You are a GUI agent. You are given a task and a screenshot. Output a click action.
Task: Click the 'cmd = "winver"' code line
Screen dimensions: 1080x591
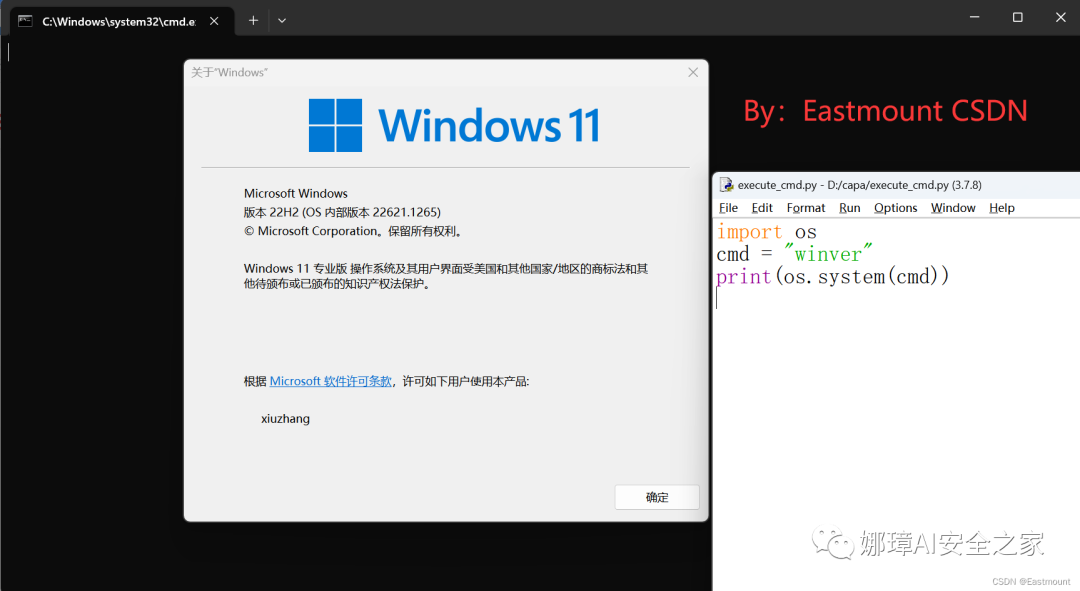(x=794, y=254)
